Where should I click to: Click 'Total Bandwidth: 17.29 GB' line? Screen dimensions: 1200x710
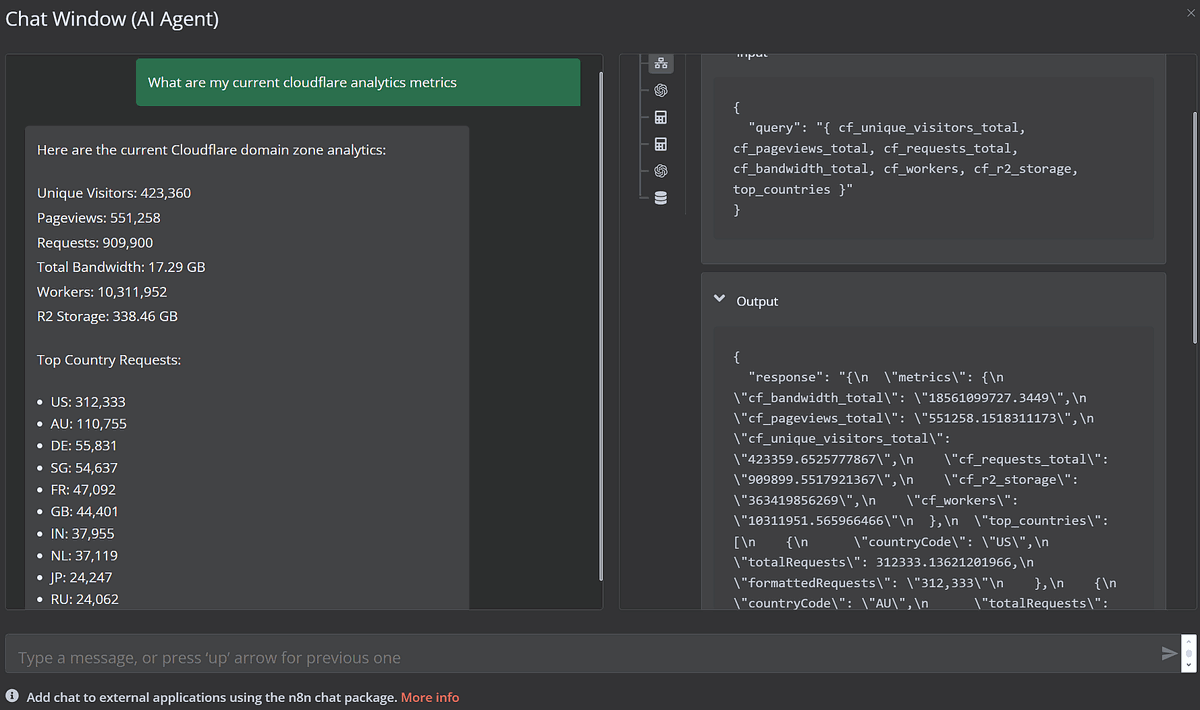click(x=121, y=267)
